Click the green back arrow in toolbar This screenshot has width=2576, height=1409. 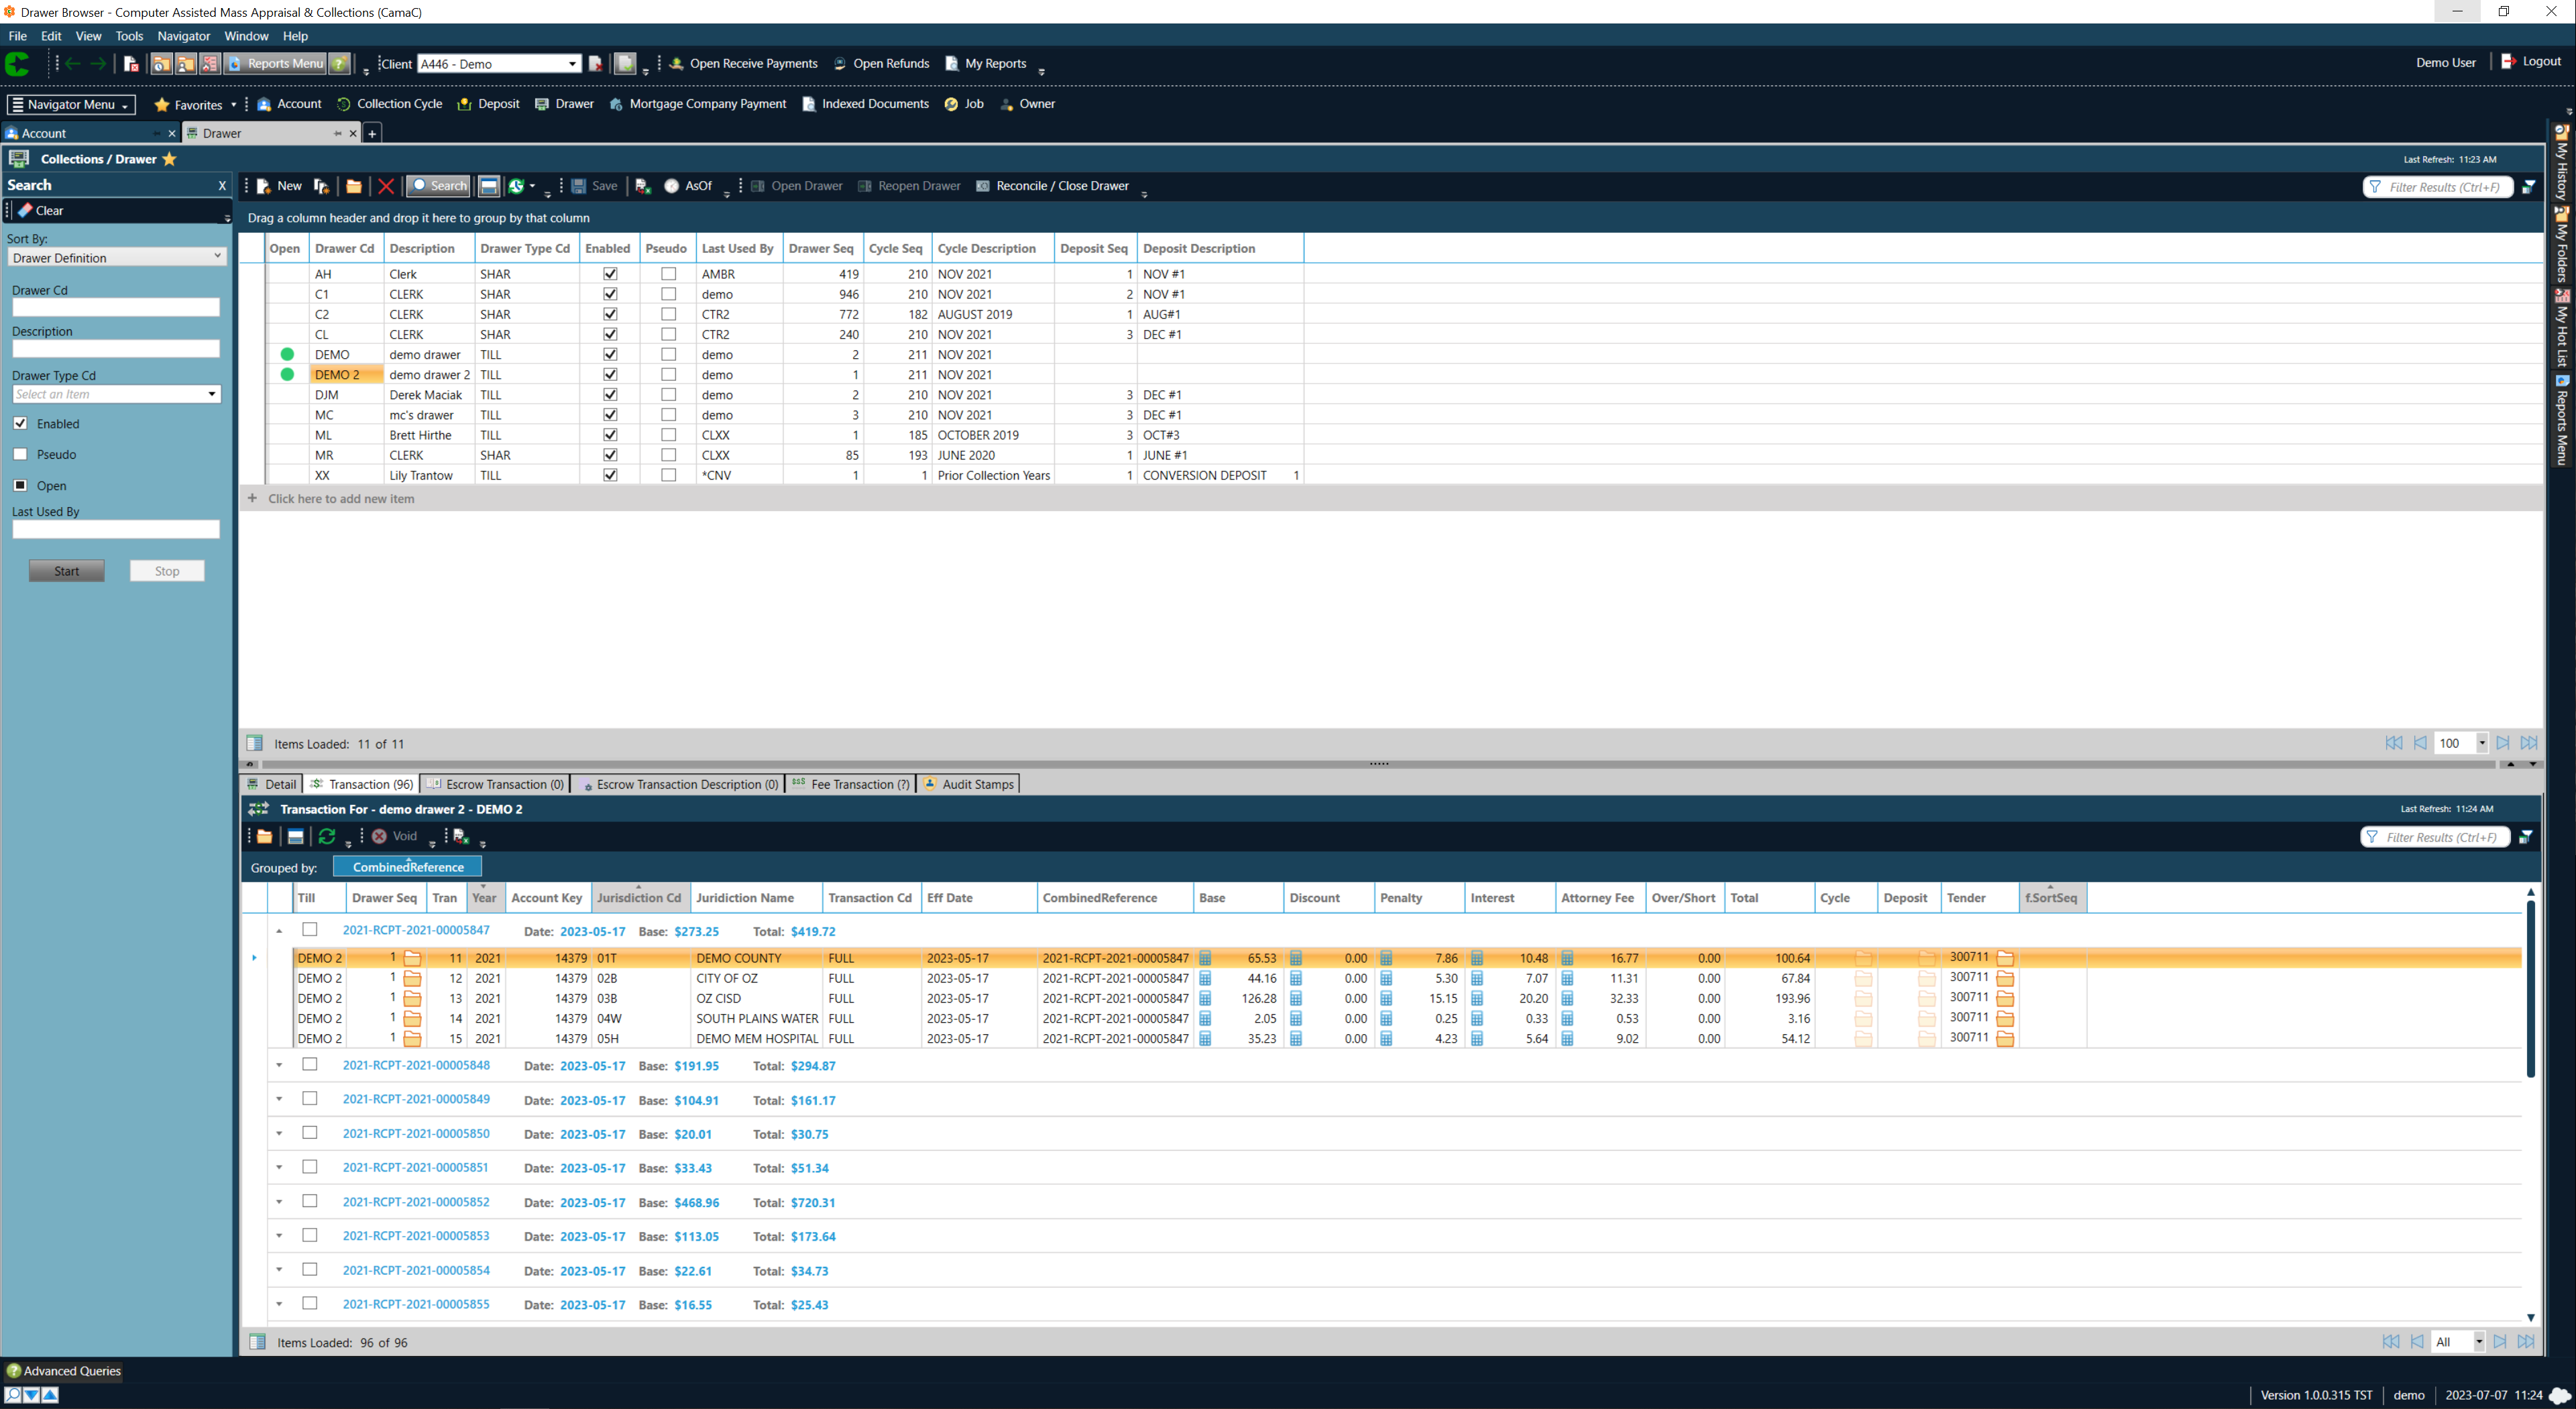point(73,63)
